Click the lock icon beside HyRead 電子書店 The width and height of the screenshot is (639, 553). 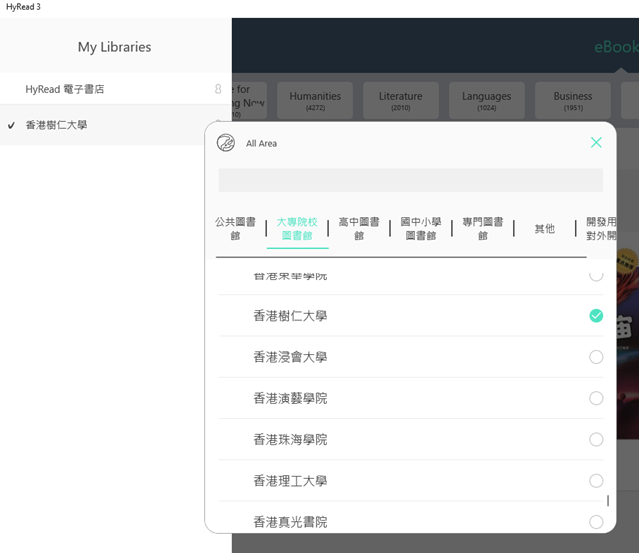218,89
